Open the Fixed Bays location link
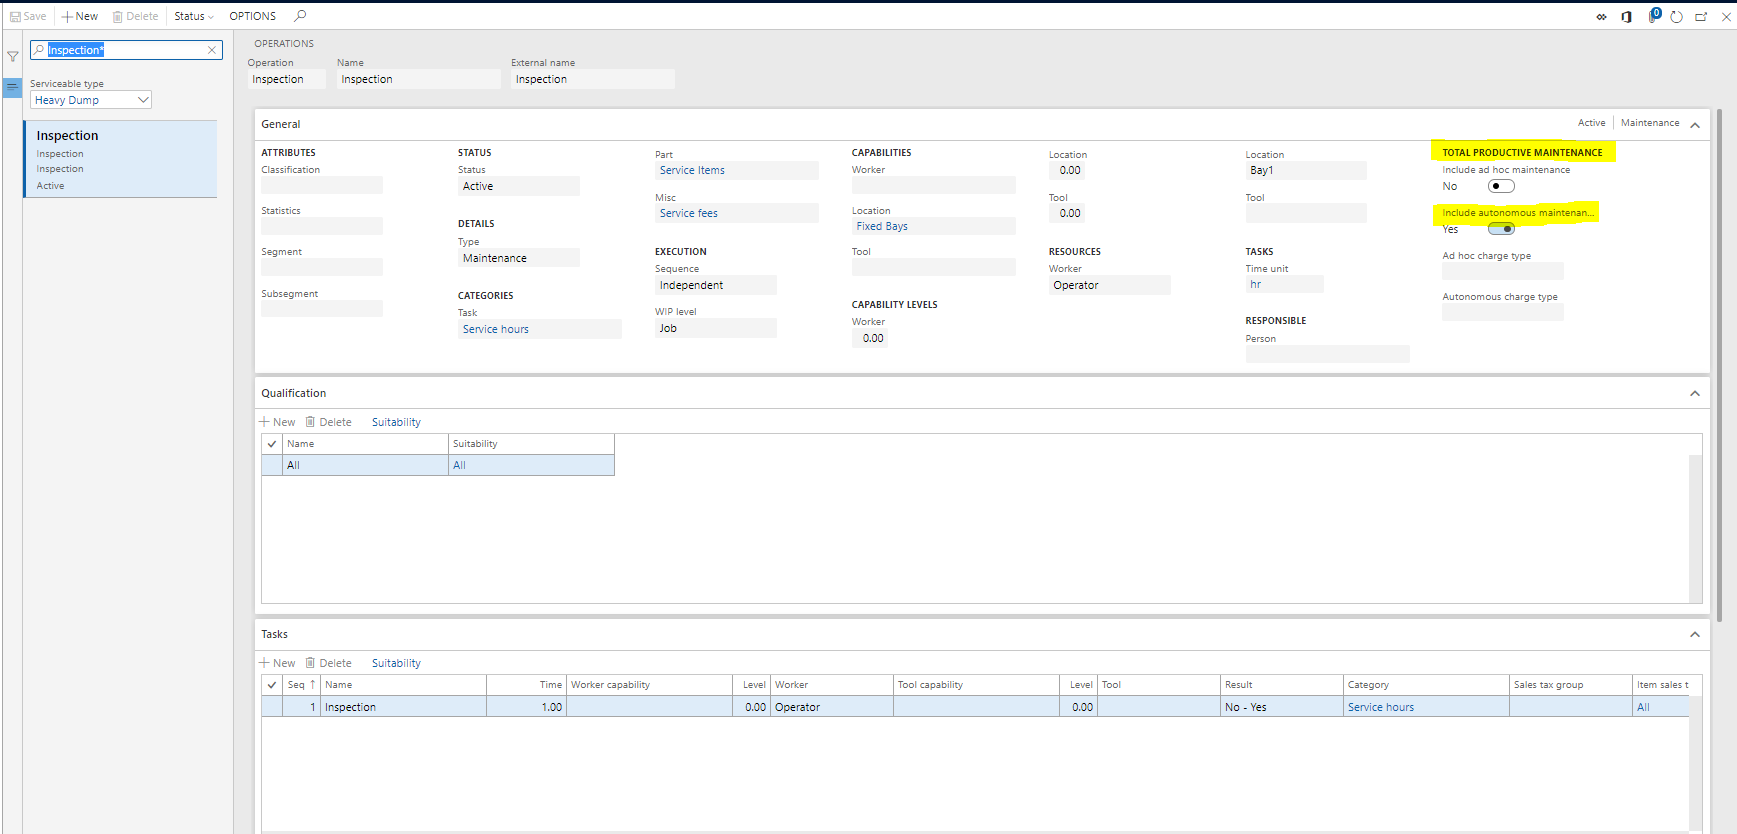Viewport: 1737px width, 834px height. 882,226
